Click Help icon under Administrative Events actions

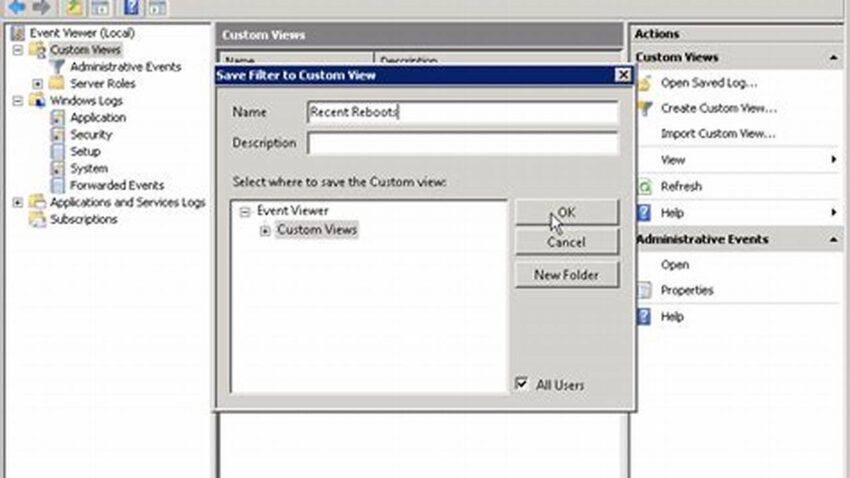point(645,316)
